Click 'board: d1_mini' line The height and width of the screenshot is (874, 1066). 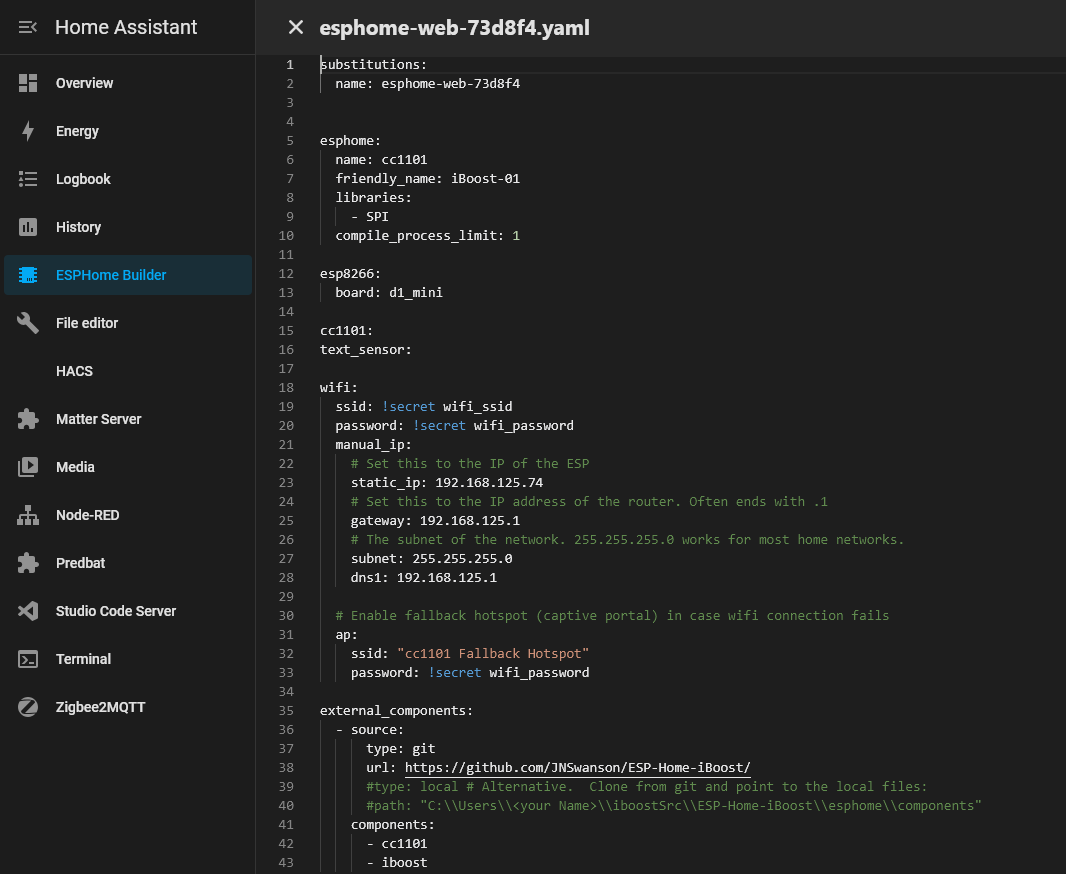389,293
